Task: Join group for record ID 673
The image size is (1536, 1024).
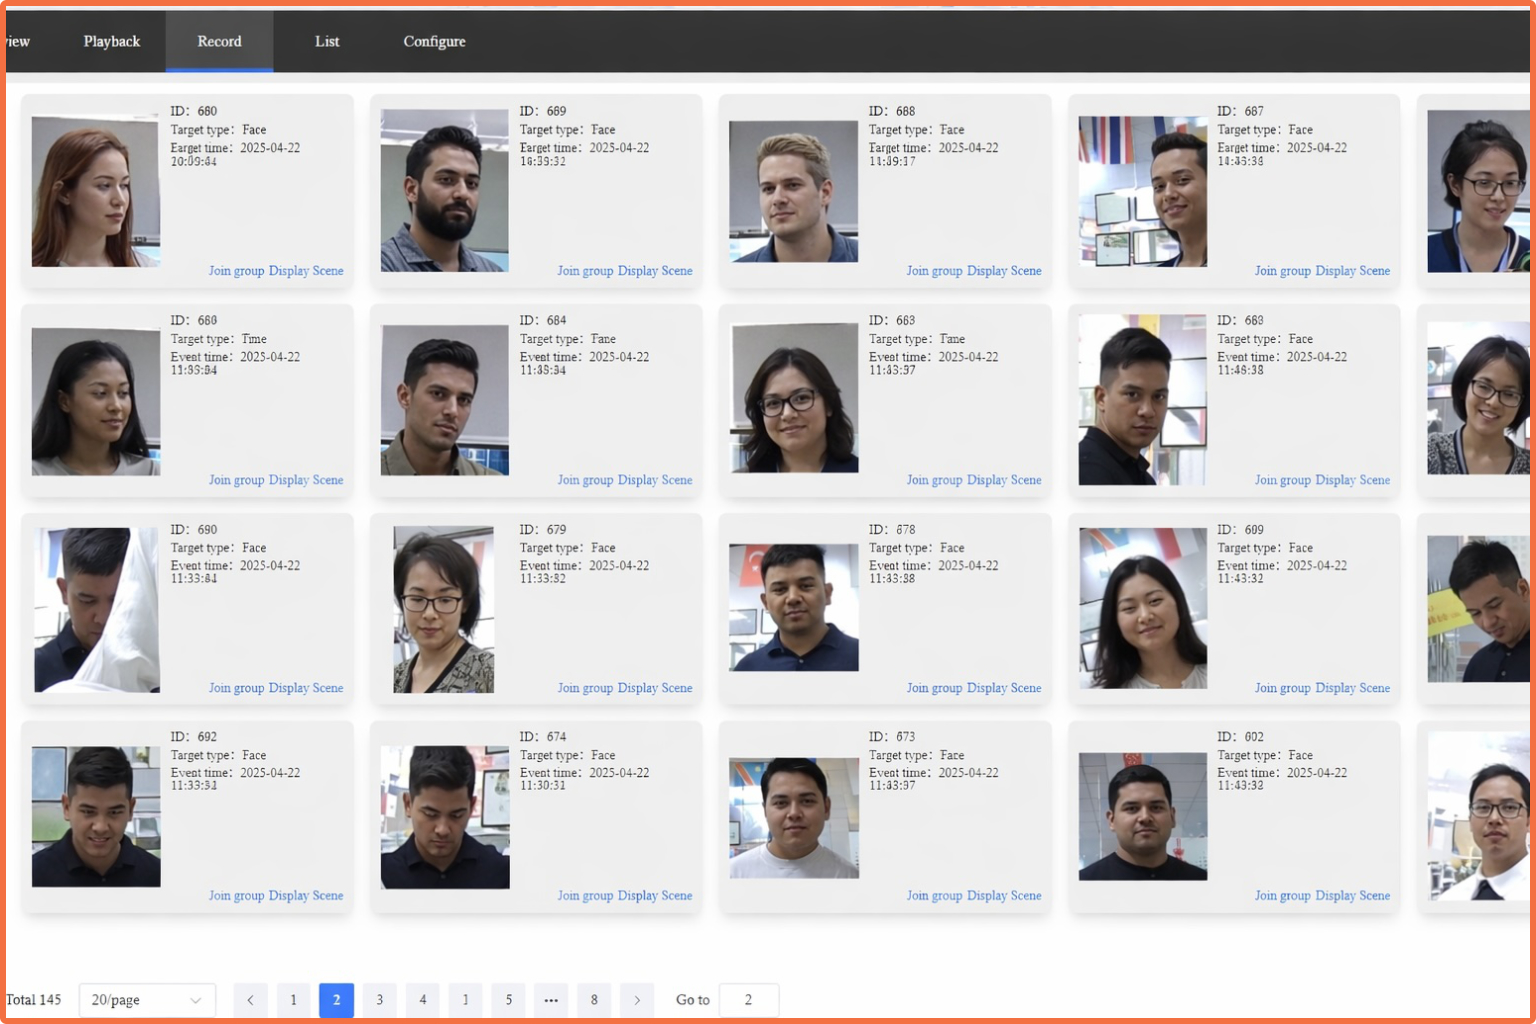Action: point(935,896)
